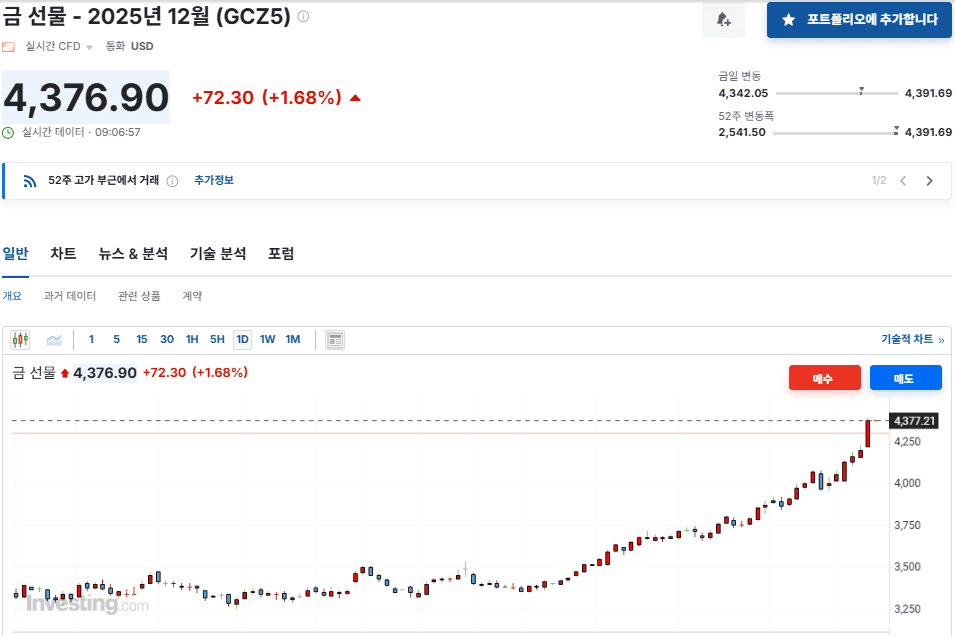This screenshot has height=636, width=955.
Task: Click info icon next to GCZ5 title
Action: (x=304, y=17)
